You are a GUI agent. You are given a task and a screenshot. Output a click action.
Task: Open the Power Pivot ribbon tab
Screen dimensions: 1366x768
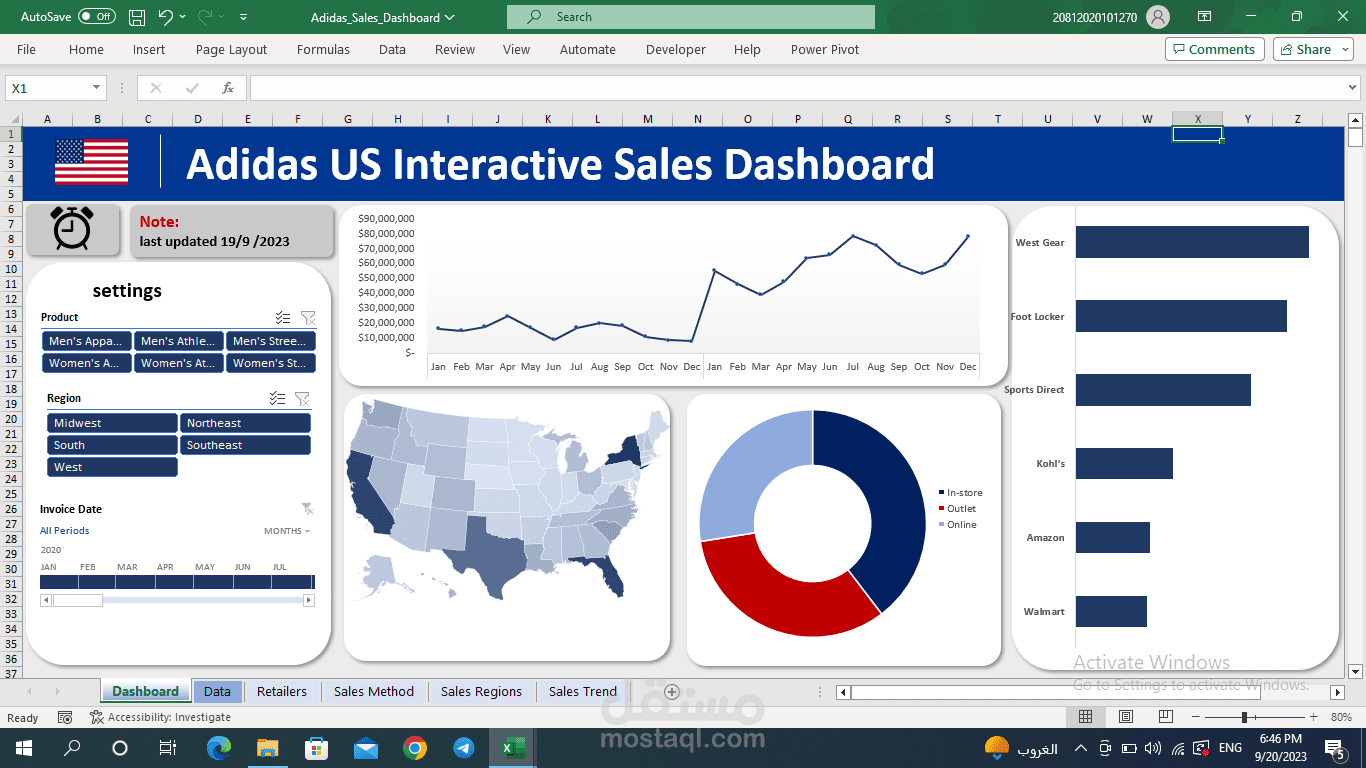825,49
